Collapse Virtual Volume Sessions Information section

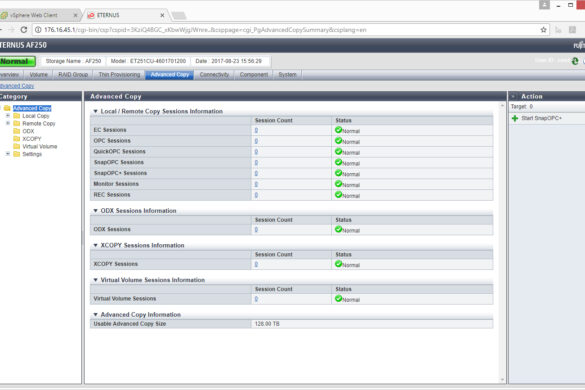pos(95,280)
